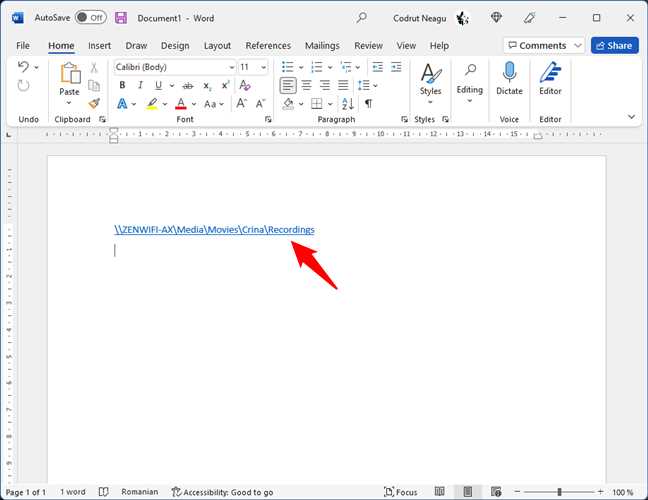Click the Cut scissors icon

[x=94, y=67]
